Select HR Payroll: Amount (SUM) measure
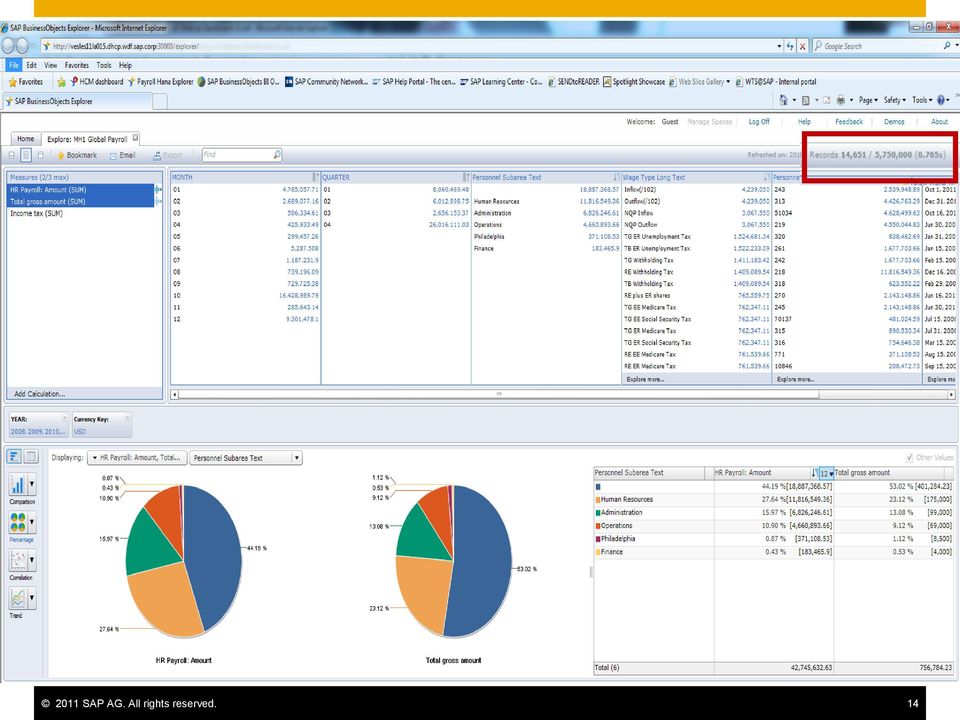The height and width of the screenshot is (720, 960). point(80,190)
